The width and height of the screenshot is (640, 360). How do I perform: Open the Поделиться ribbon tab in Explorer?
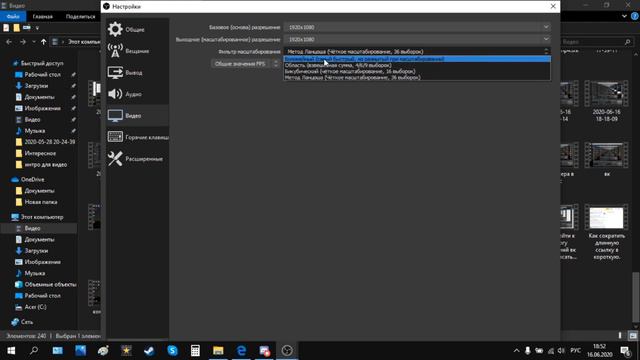click(x=80, y=16)
